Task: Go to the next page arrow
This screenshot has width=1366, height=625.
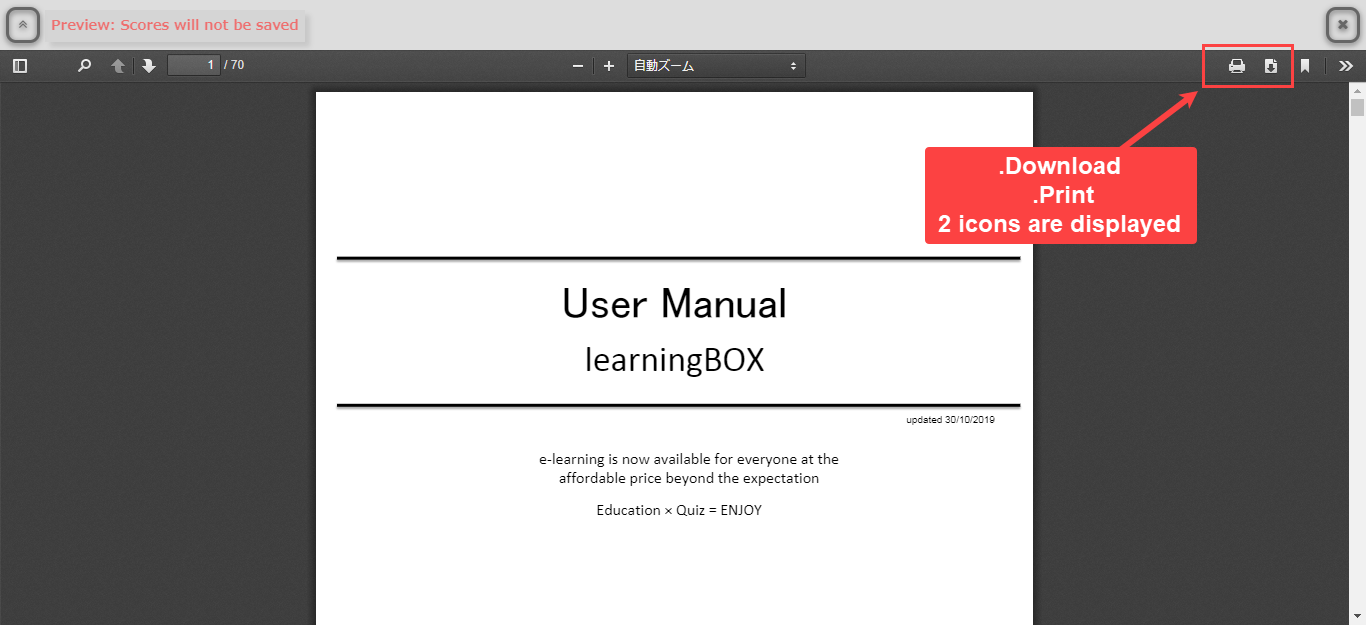Action: pos(149,66)
